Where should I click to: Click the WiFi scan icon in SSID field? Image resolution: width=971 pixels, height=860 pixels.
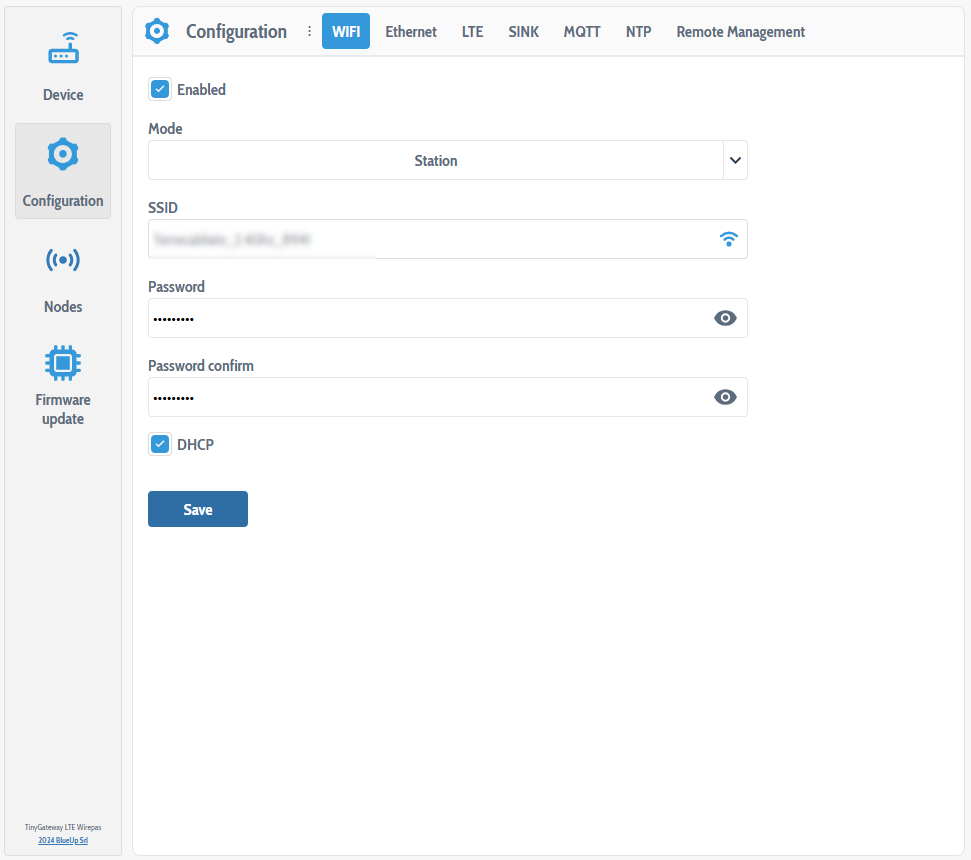tap(729, 239)
